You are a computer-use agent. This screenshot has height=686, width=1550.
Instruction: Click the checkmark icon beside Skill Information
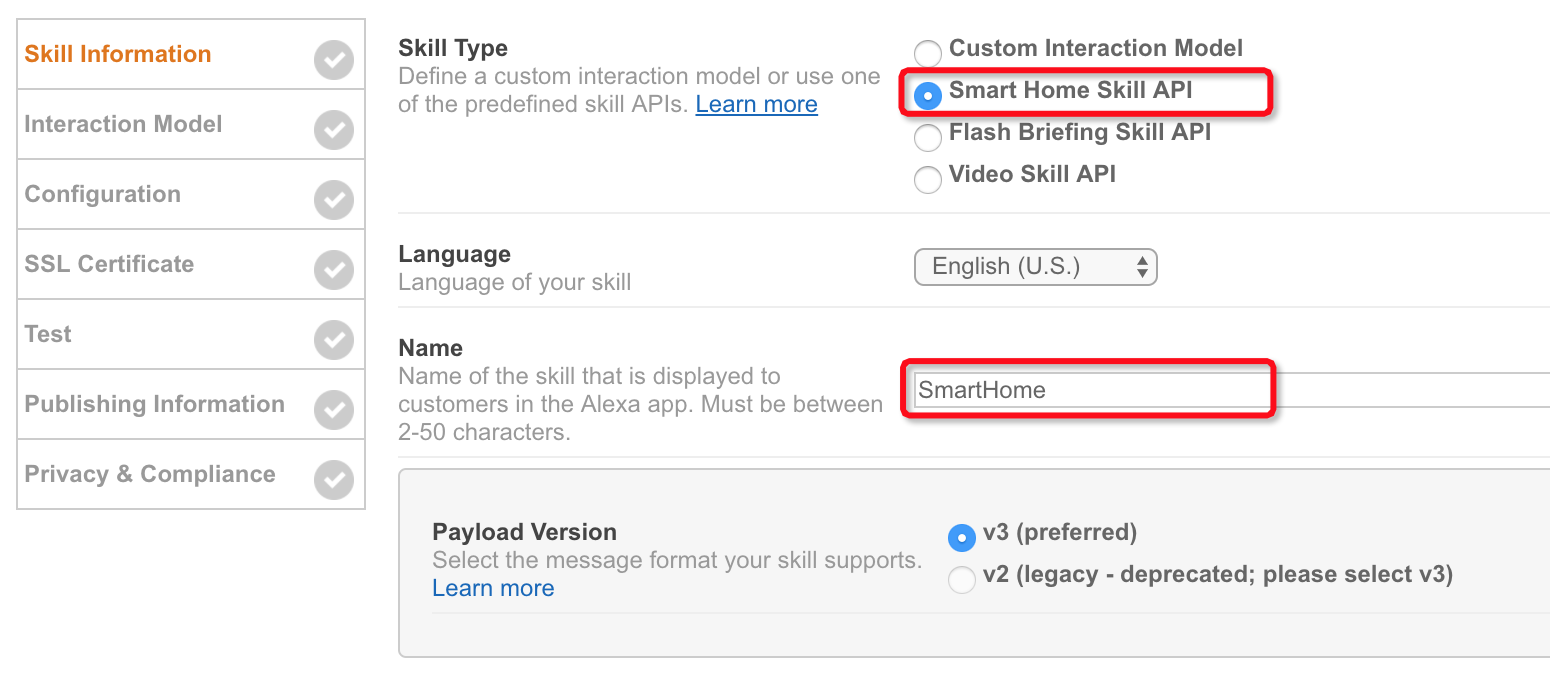(x=333, y=60)
